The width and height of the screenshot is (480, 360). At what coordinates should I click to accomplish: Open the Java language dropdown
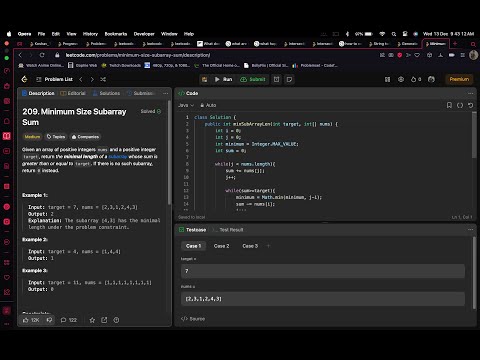pos(186,105)
